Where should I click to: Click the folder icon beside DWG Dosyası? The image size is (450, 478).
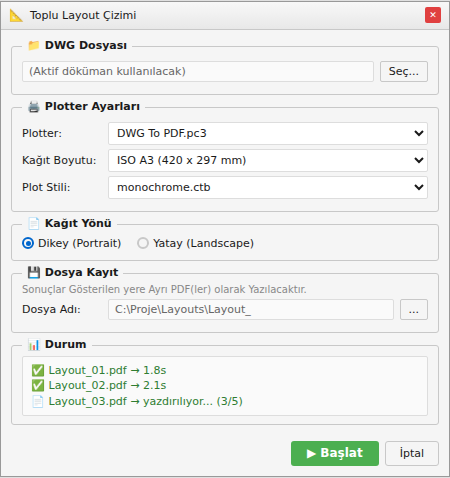34,45
